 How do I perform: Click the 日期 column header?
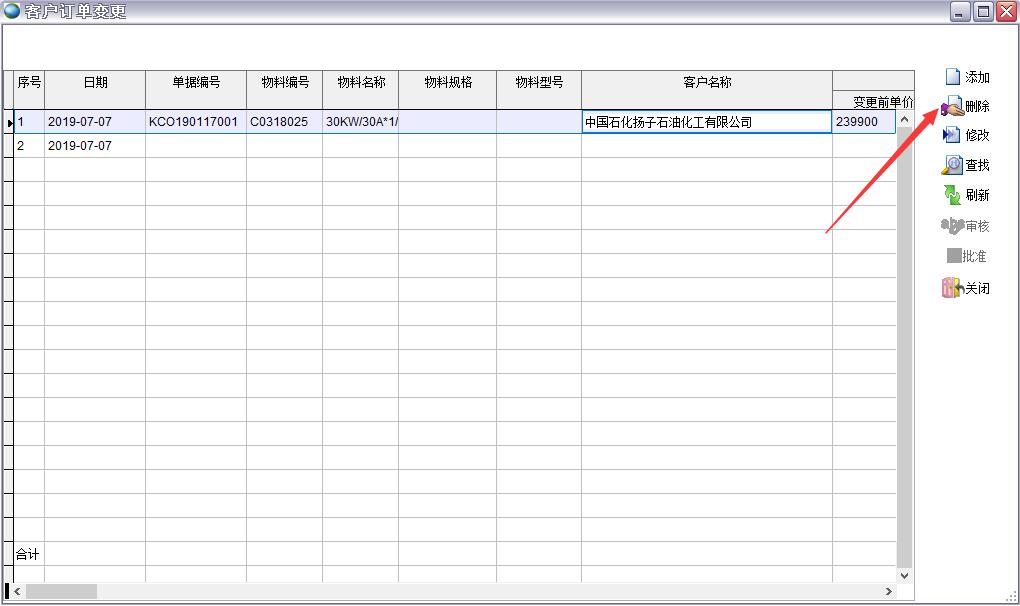(x=95, y=83)
